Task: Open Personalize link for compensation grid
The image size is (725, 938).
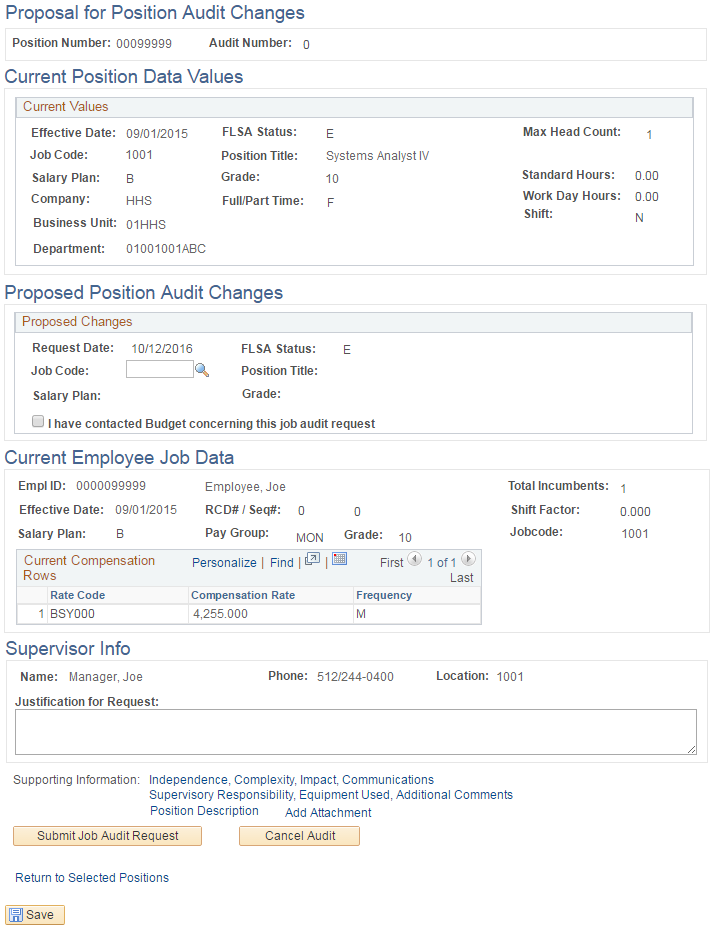Action: [224, 563]
